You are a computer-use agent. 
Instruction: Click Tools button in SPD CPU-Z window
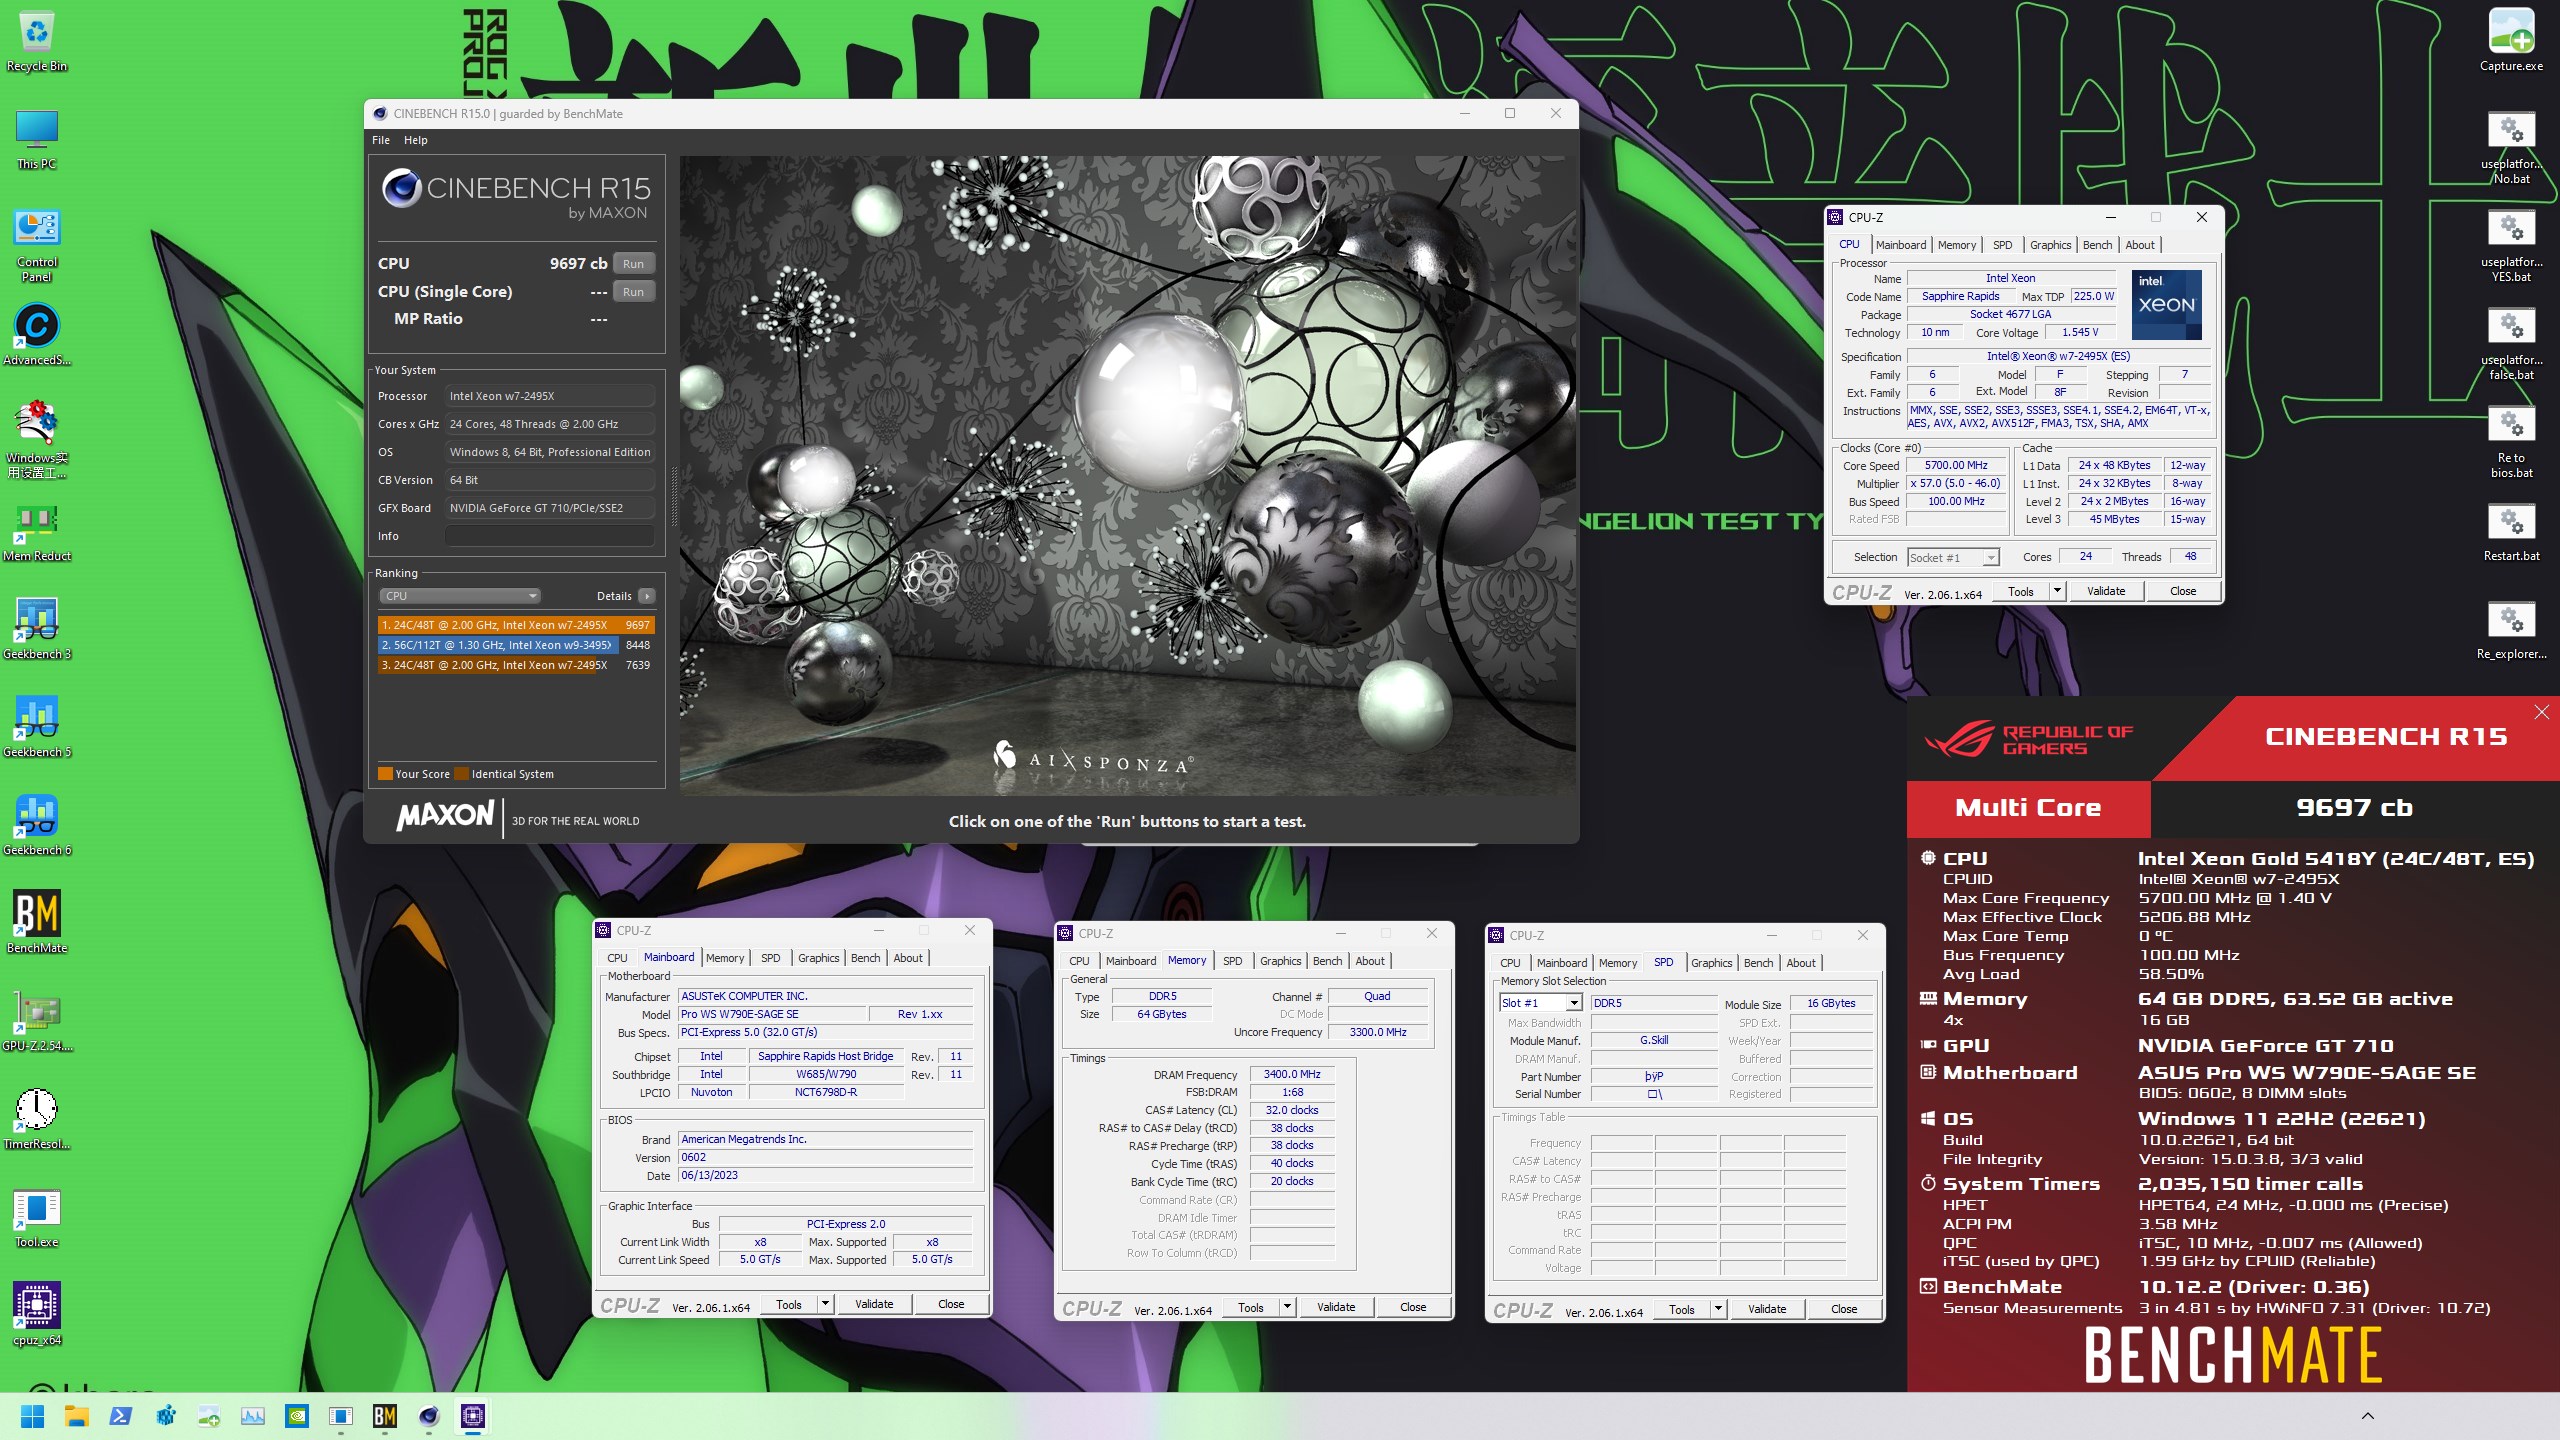pyautogui.click(x=1682, y=1309)
